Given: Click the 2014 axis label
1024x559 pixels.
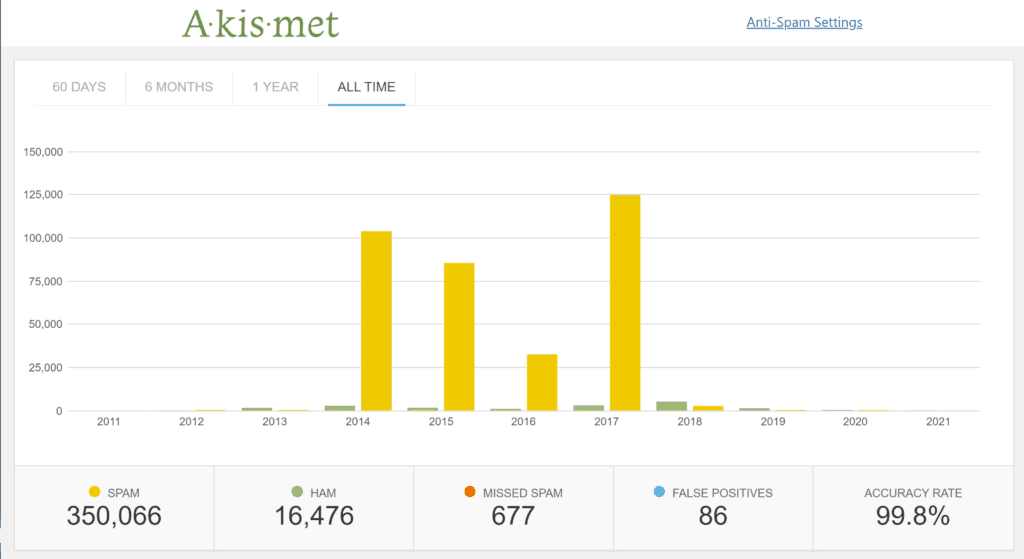Looking at the screenshot, I should (x=357, y=422).
